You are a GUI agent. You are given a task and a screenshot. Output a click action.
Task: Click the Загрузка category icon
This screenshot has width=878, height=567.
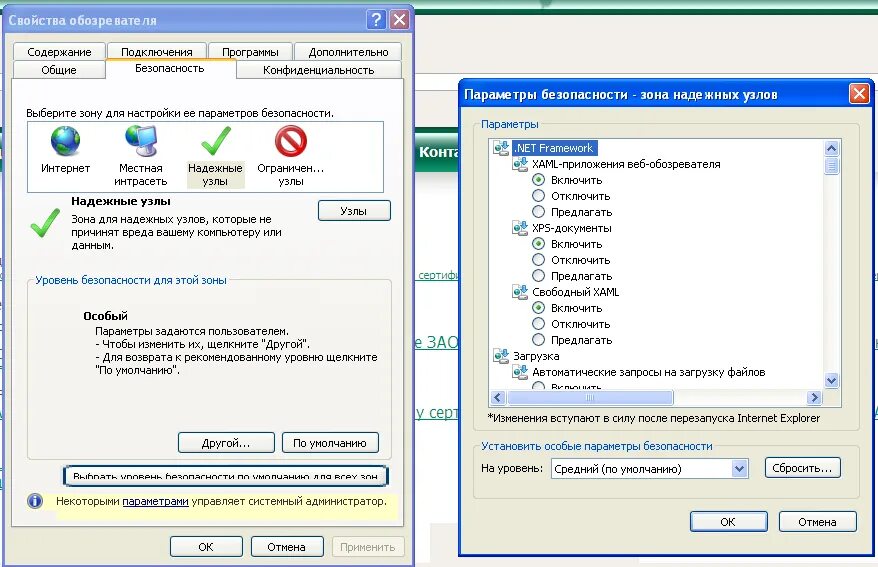click(x=501, y=355)
